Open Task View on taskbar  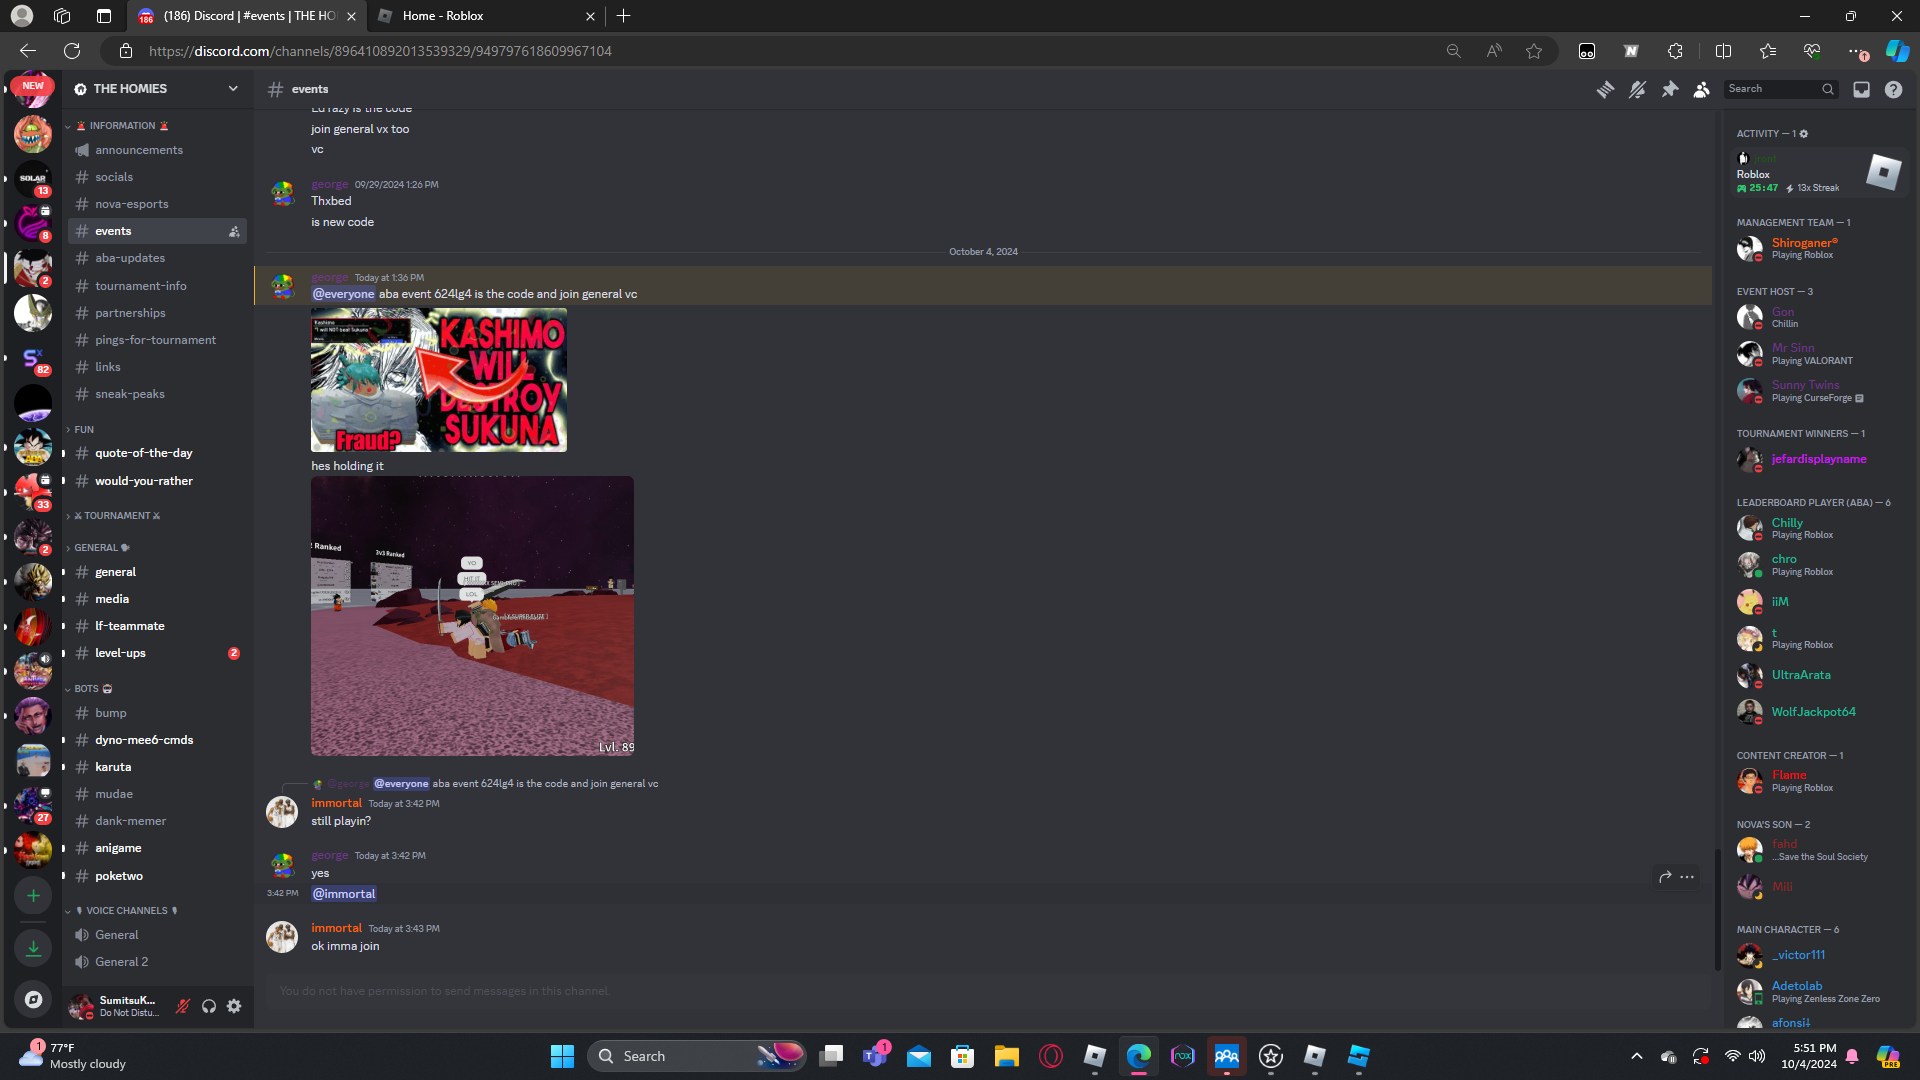(x=831, y=1056)
